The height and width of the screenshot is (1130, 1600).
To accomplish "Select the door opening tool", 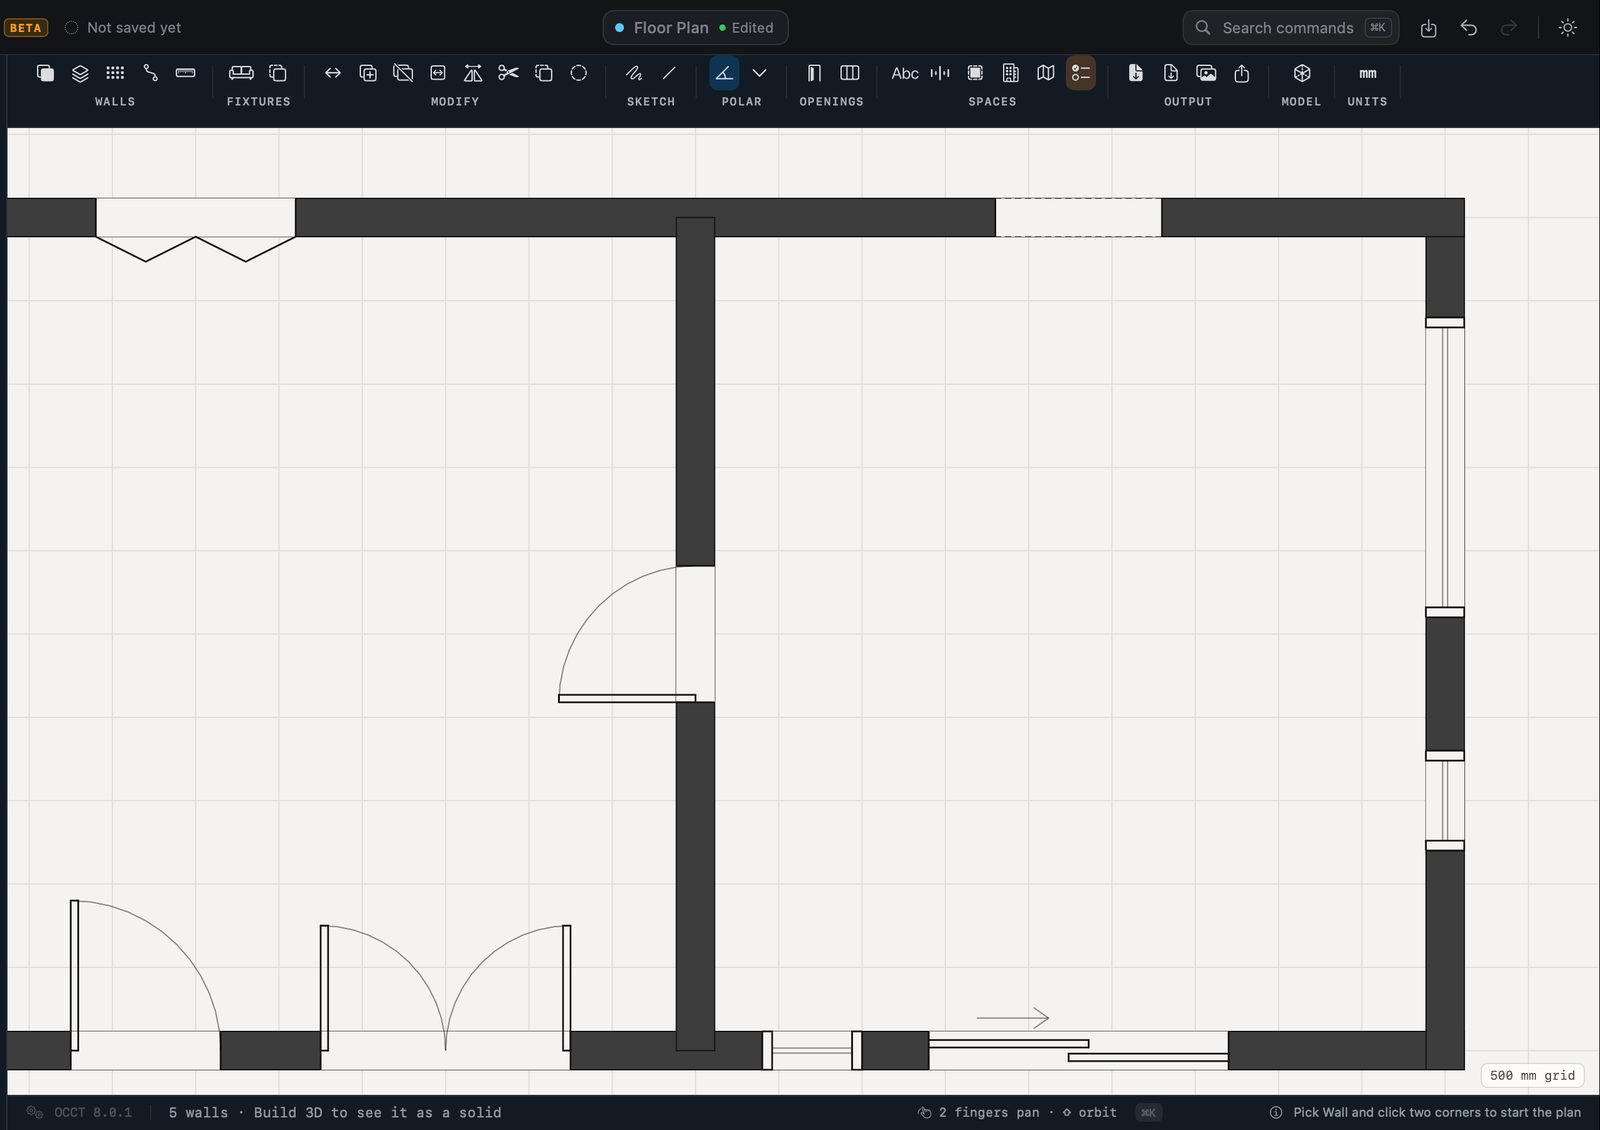I will tap(814, 73).
